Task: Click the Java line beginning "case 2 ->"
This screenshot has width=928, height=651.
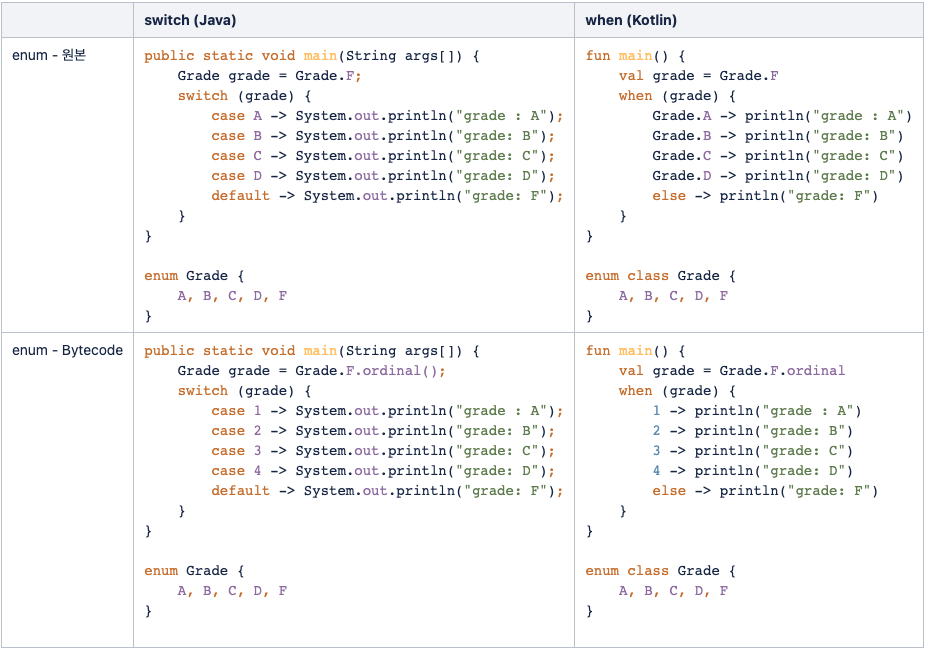Action: click(383, 431)
